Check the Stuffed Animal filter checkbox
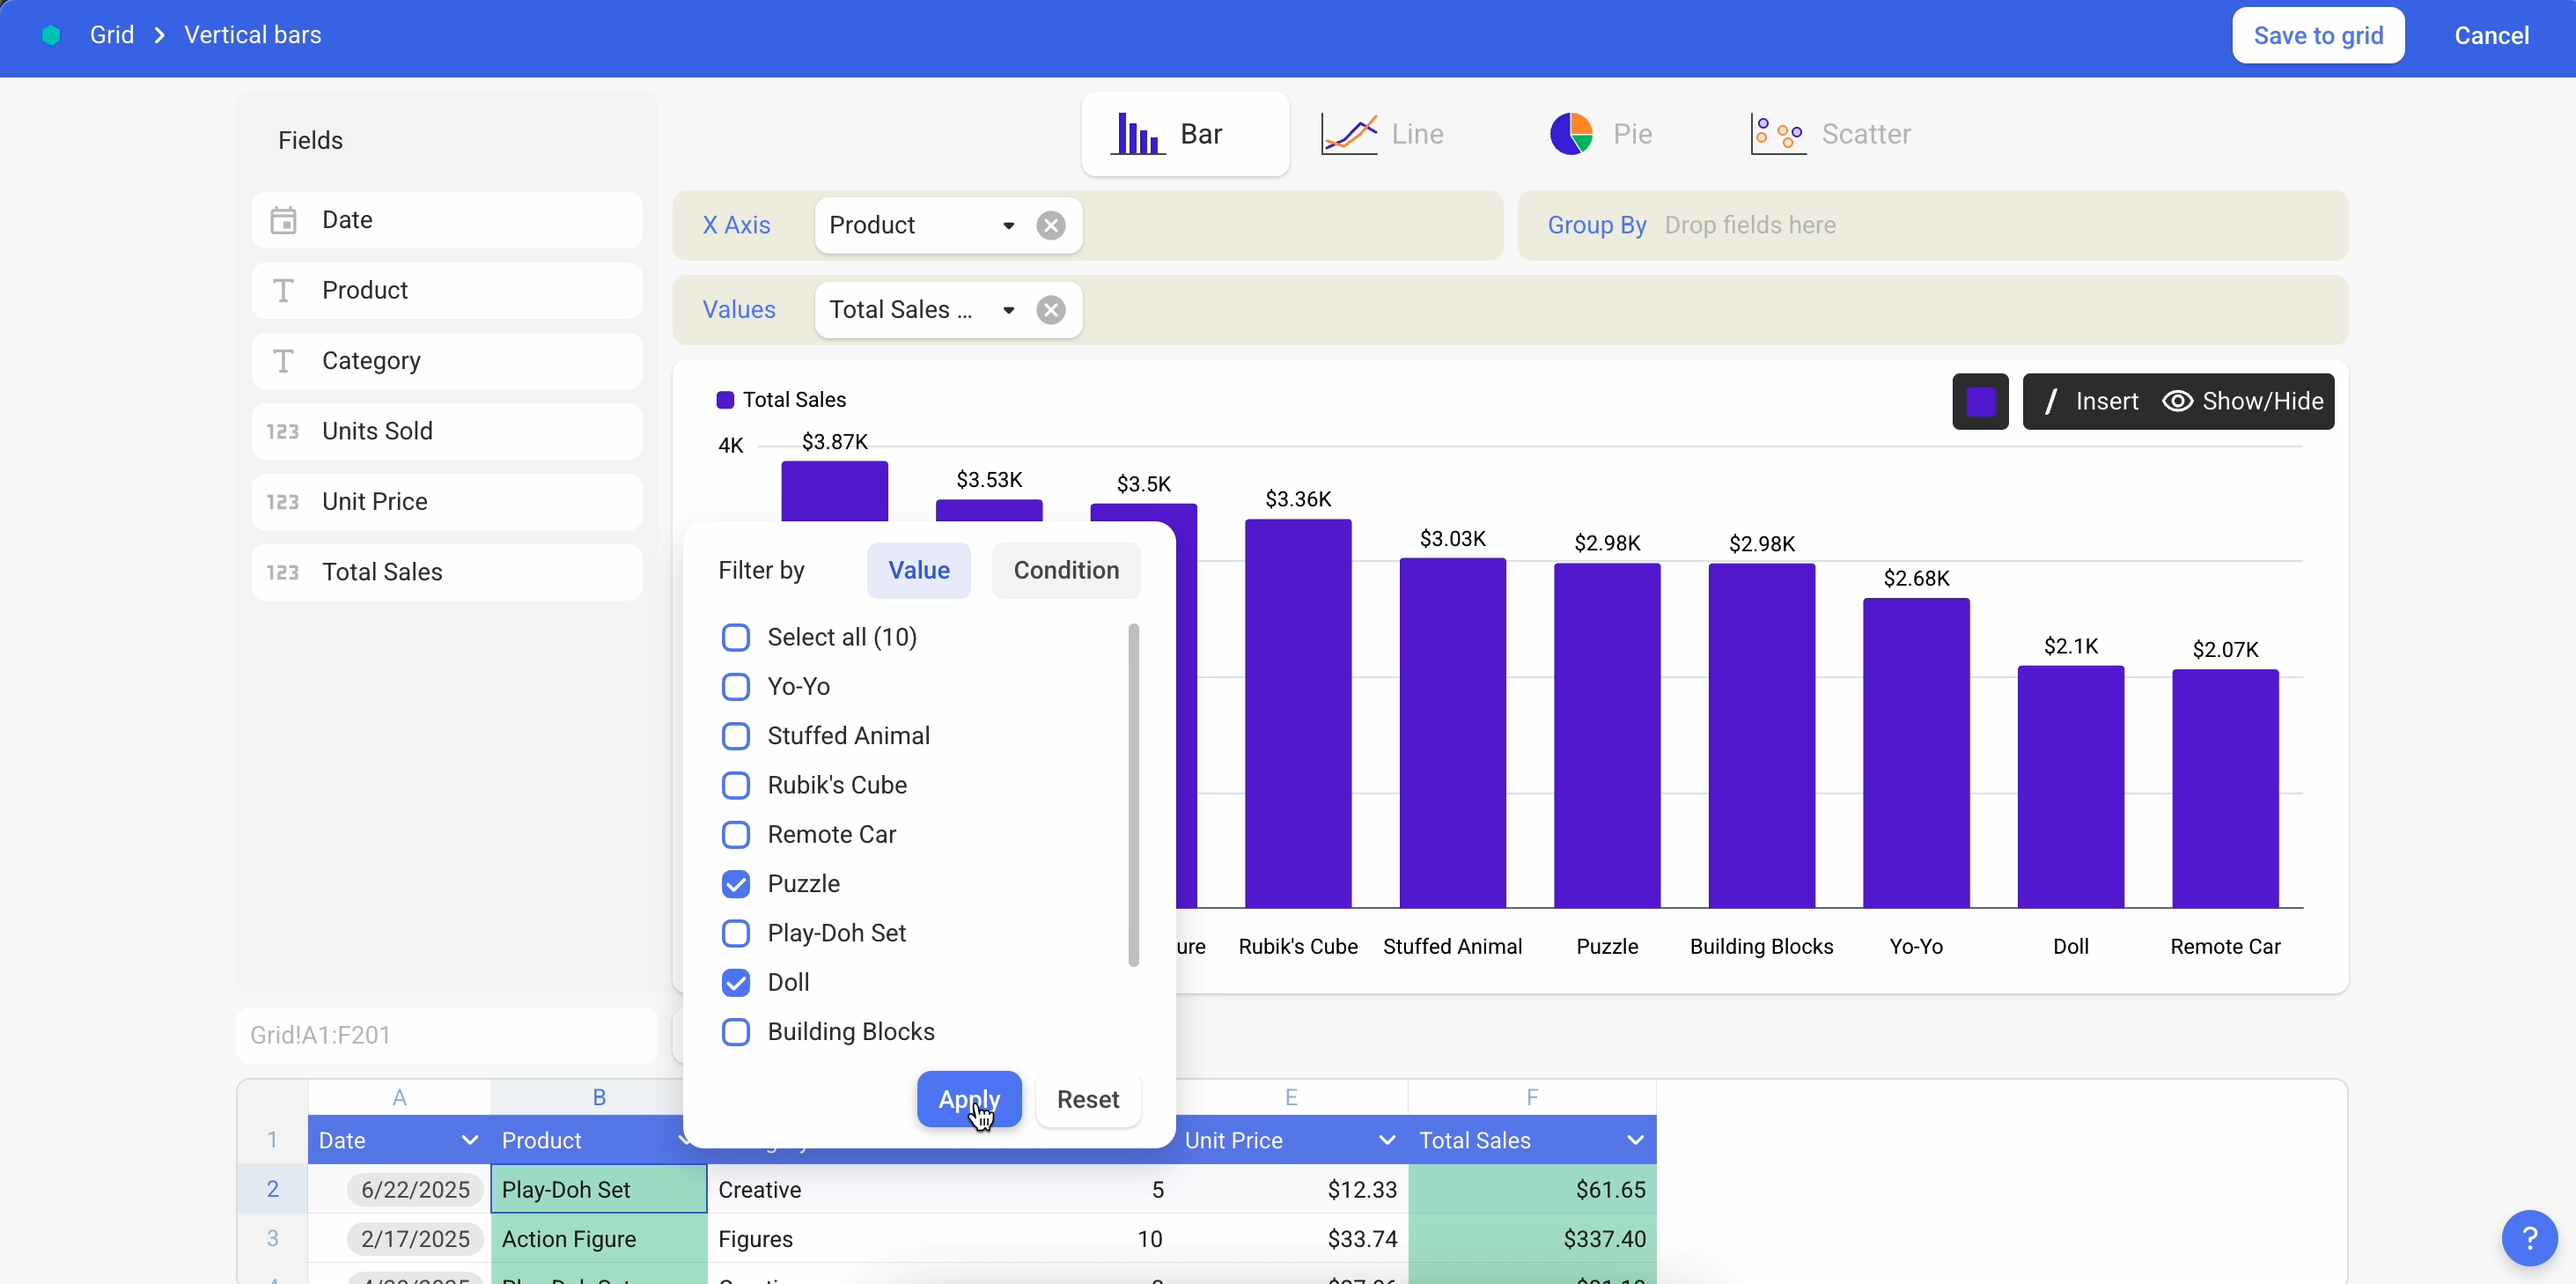The height and width of the screenshot is (1284, 2576). [736, 735]
